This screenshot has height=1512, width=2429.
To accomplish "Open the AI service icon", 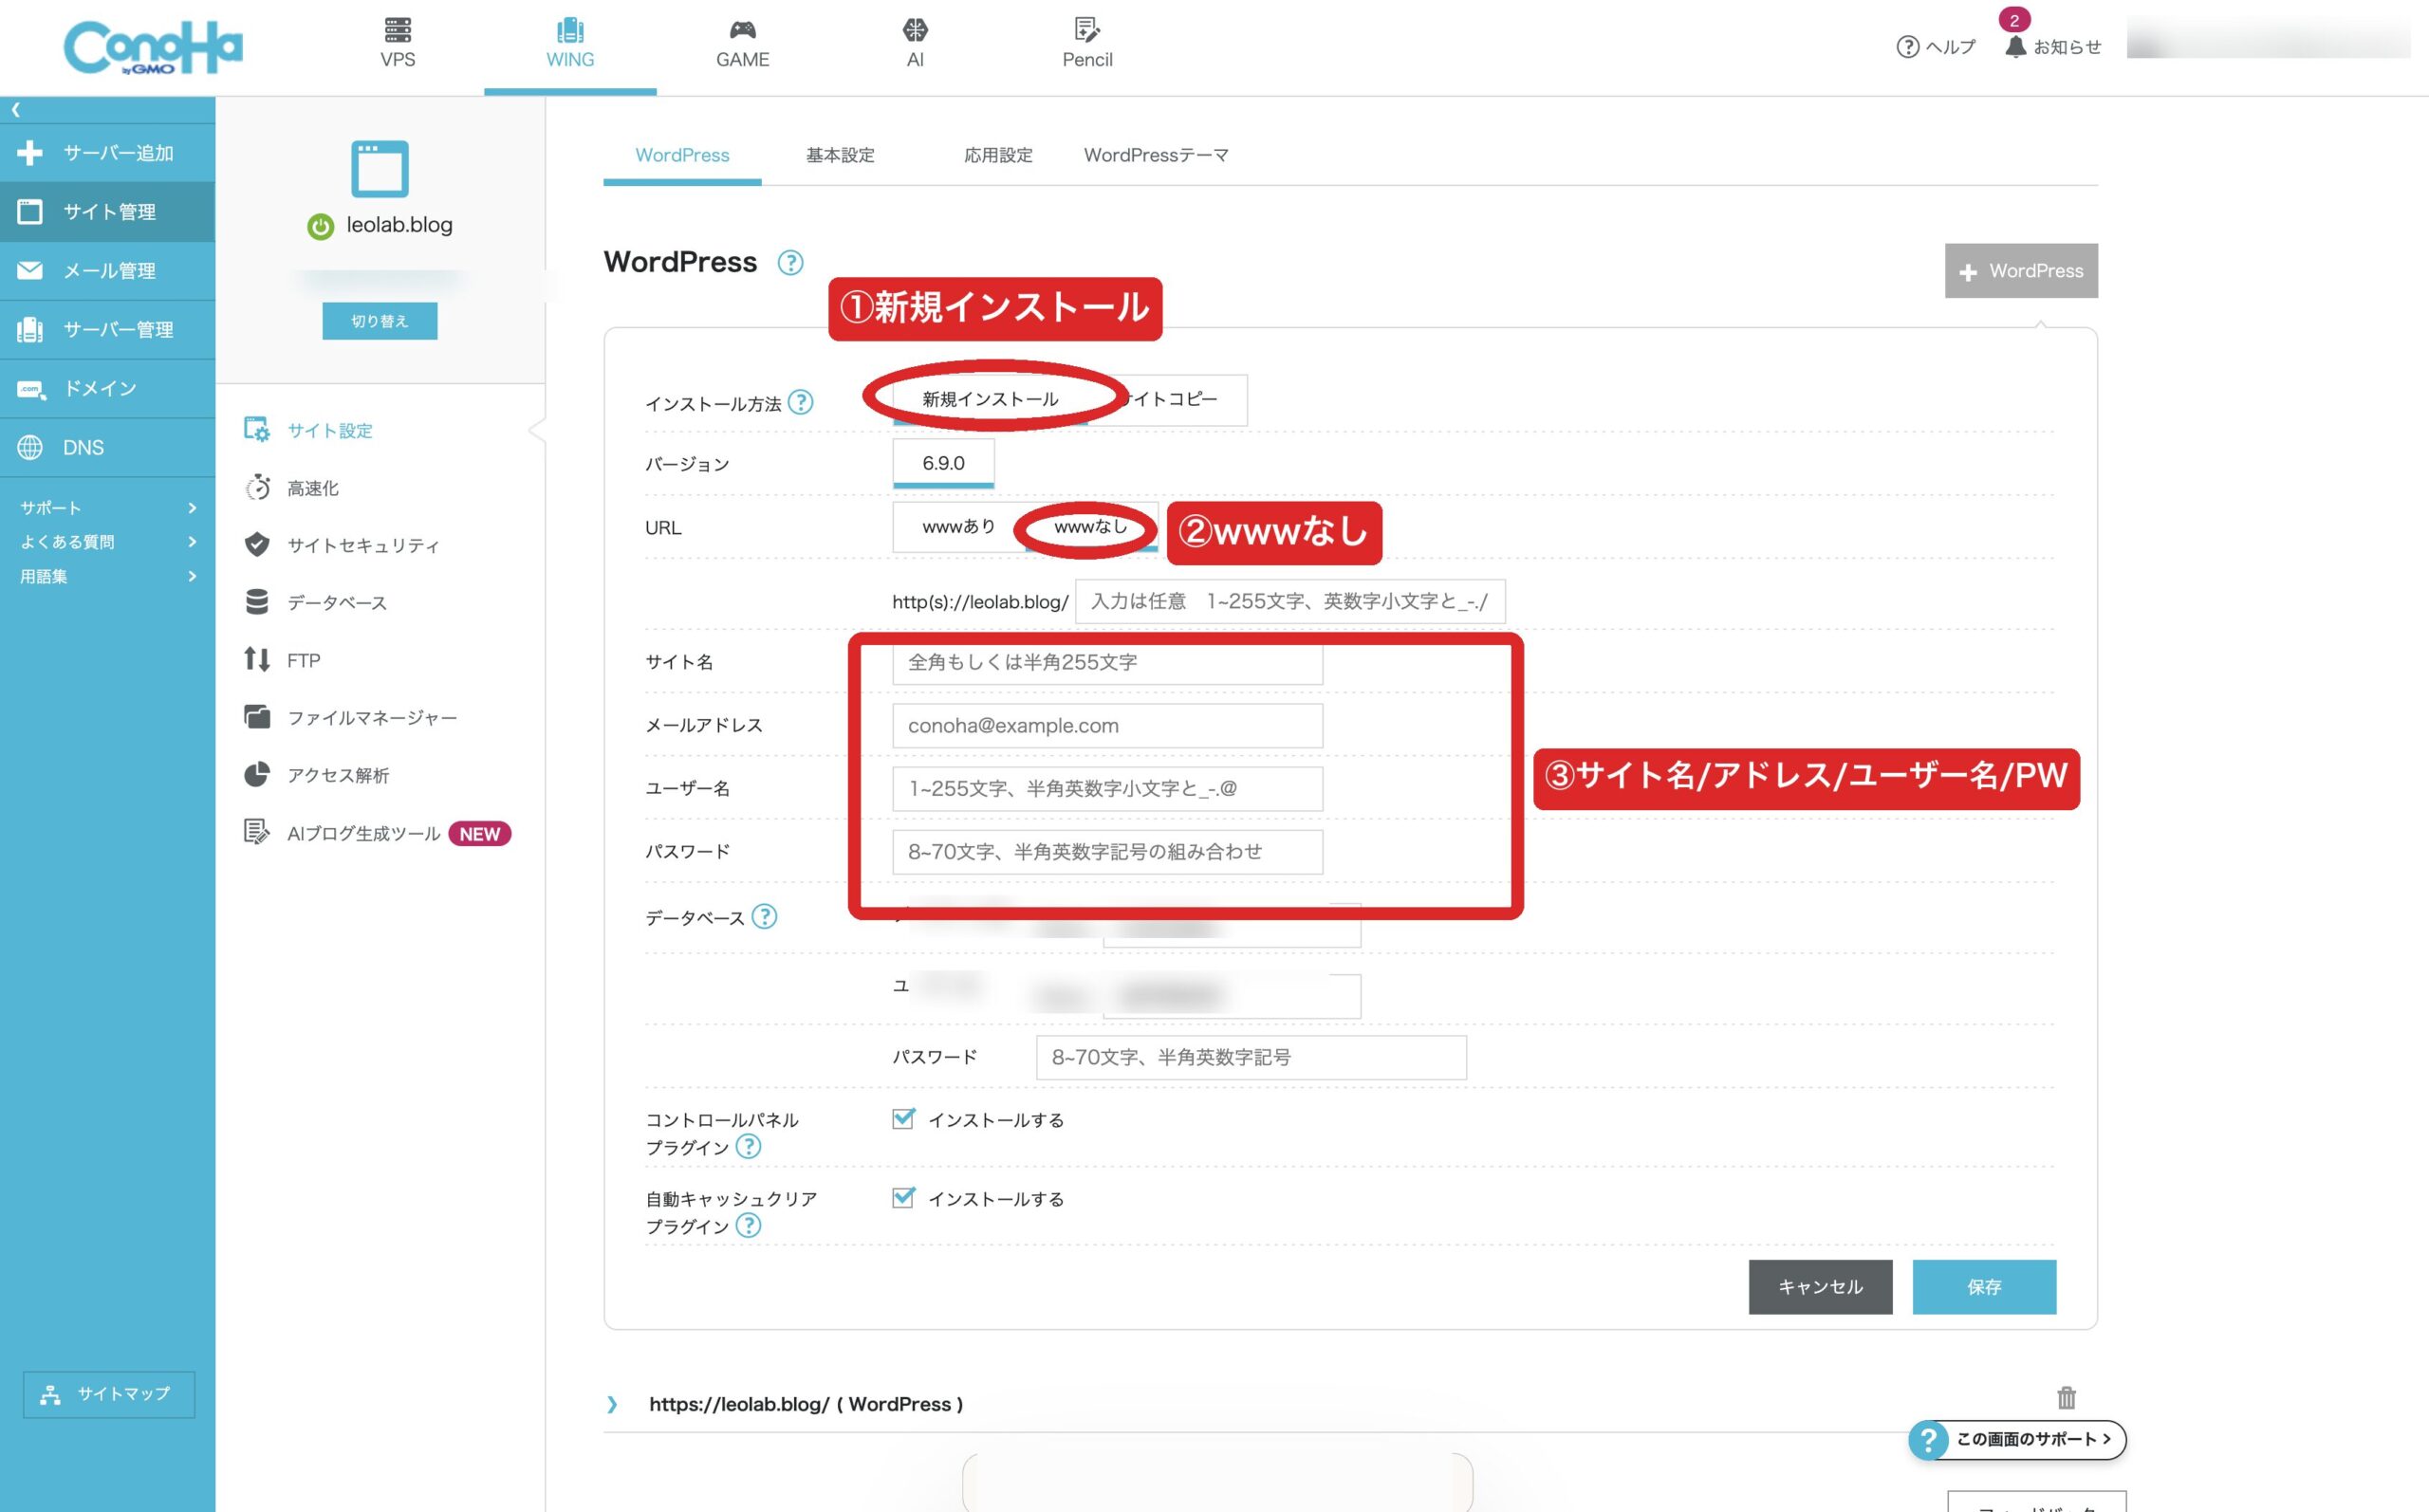I will 915,43.
